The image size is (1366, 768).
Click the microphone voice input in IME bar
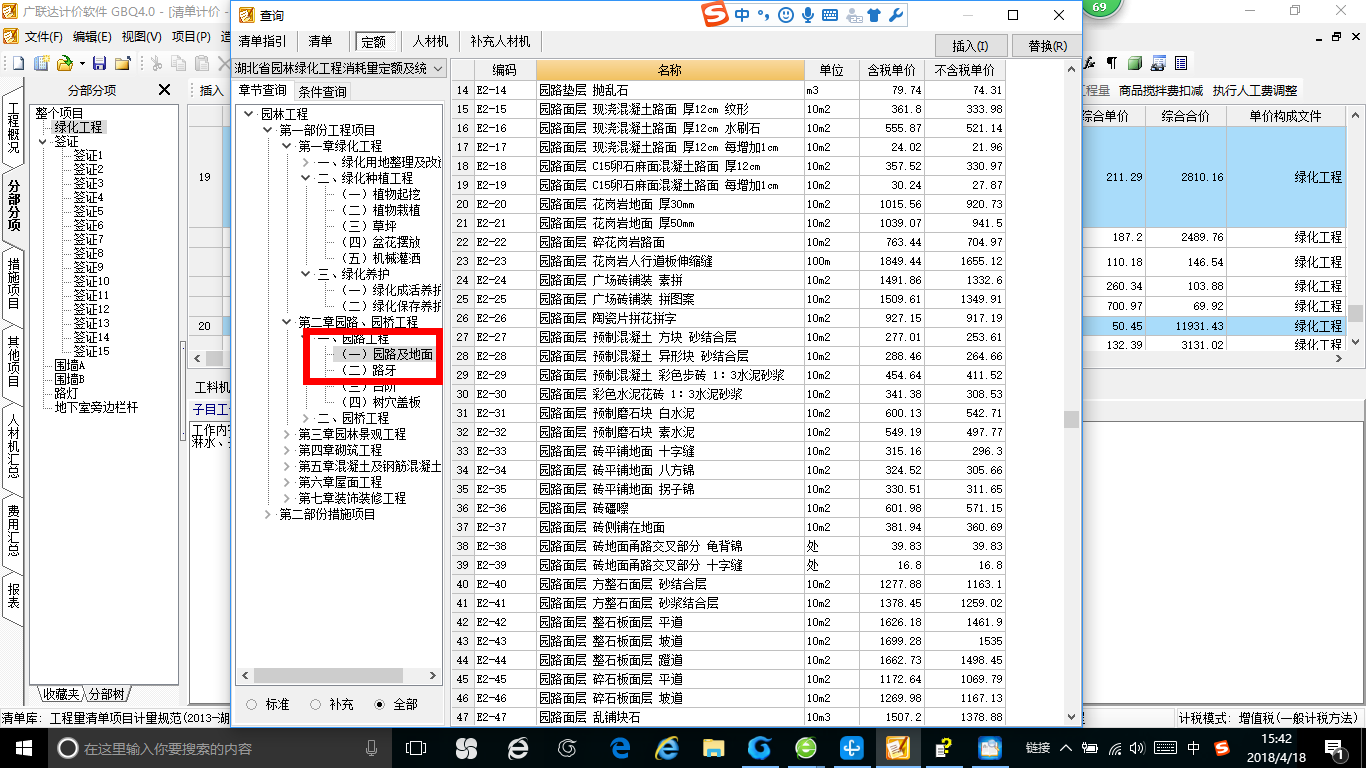click(x=807, y=15)
